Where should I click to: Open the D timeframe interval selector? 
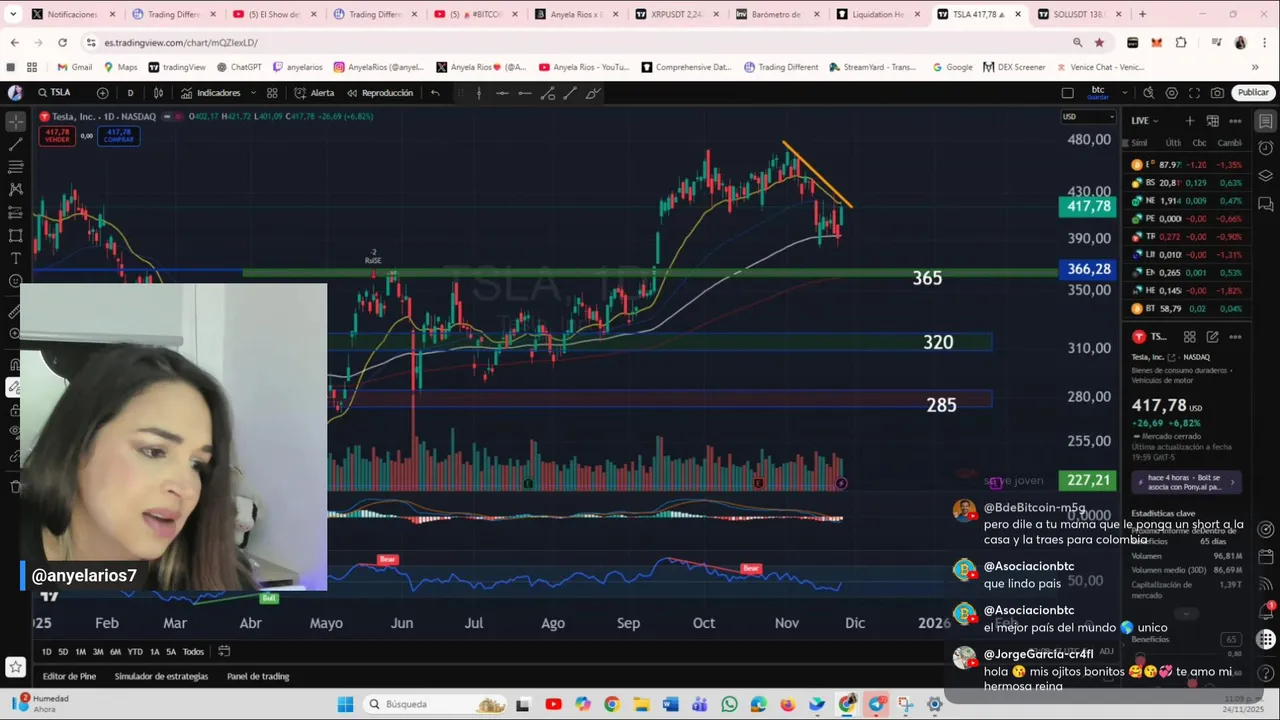(x=130, y=93)
